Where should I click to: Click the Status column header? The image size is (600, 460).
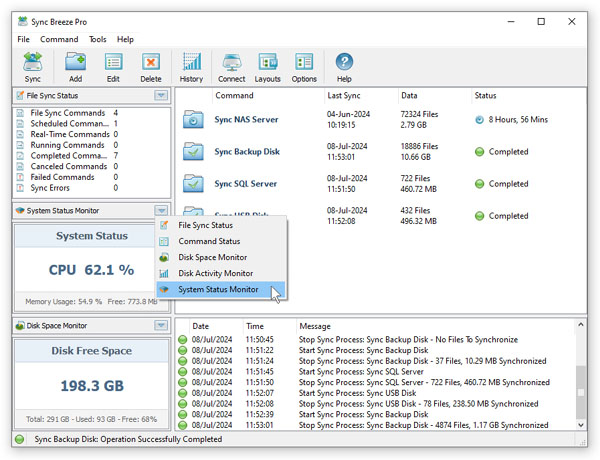528,96
